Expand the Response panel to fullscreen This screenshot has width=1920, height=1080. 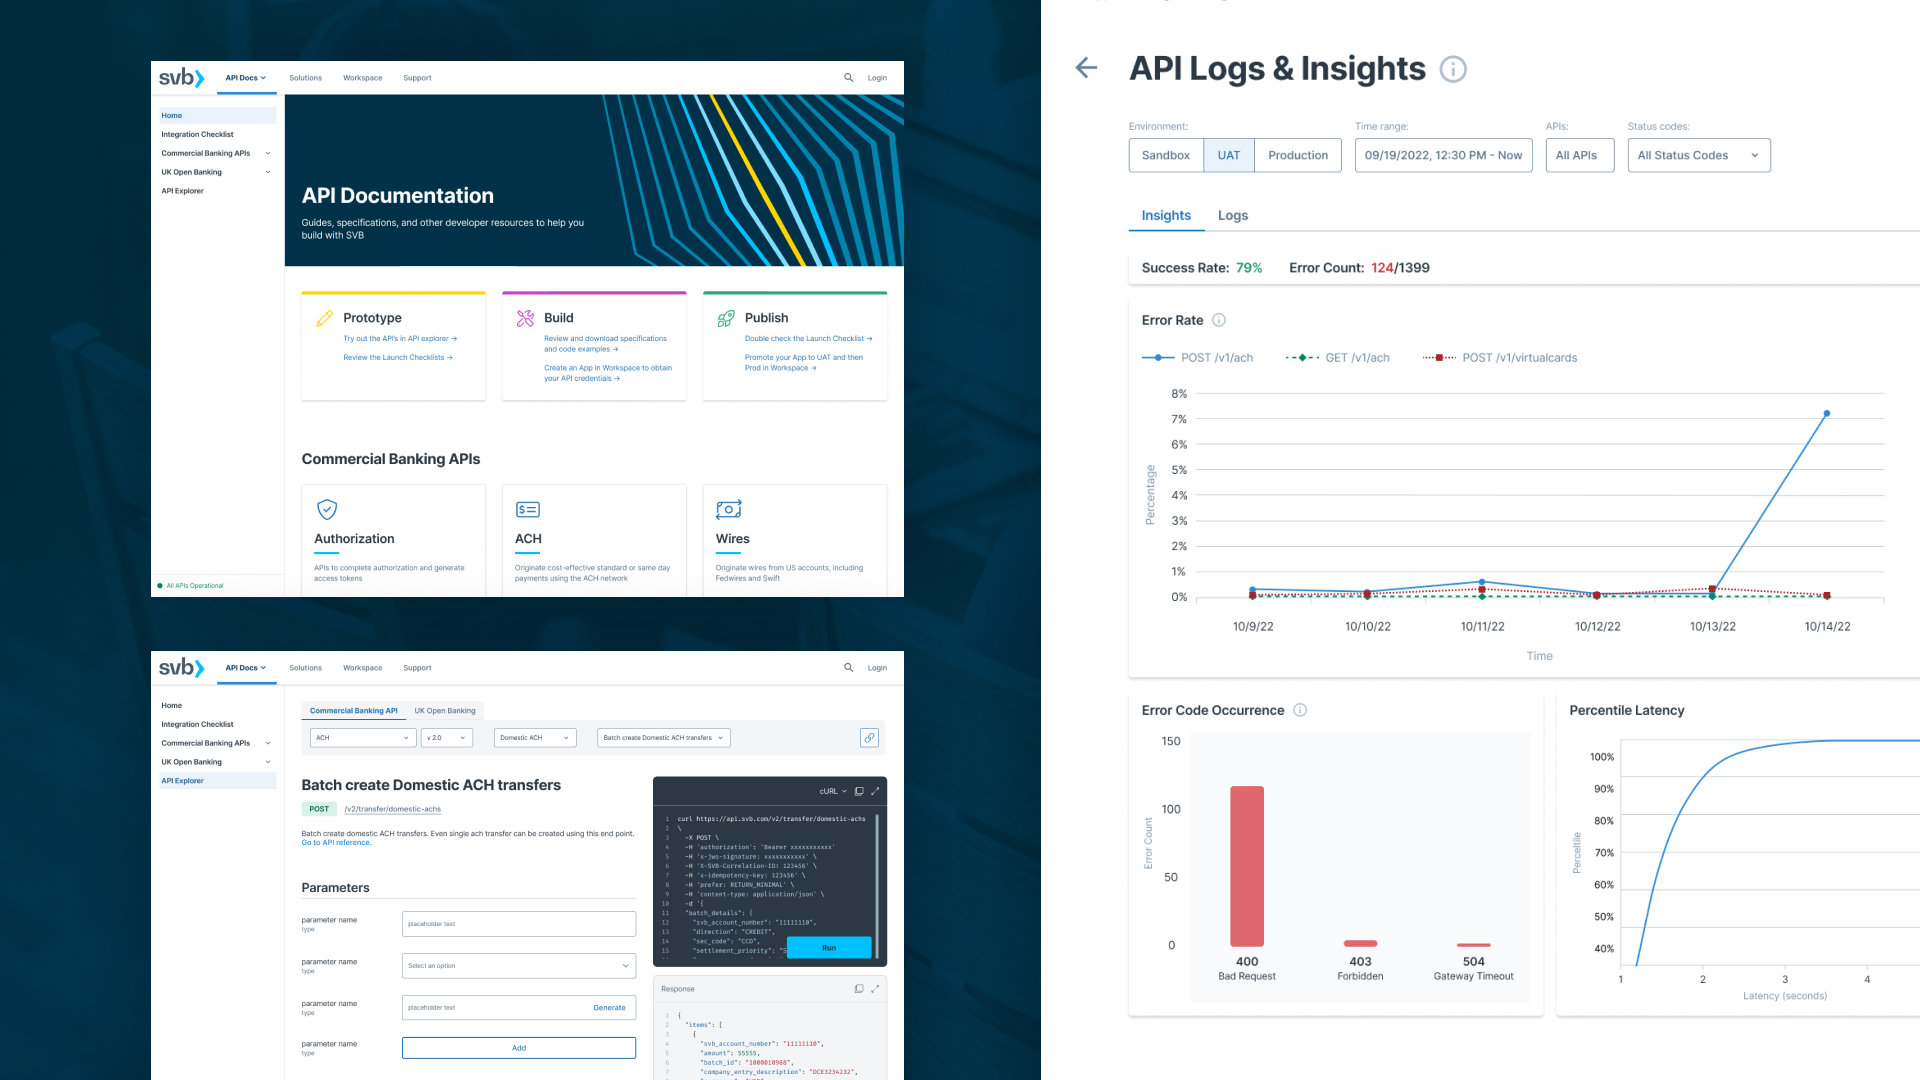[875, 989]
